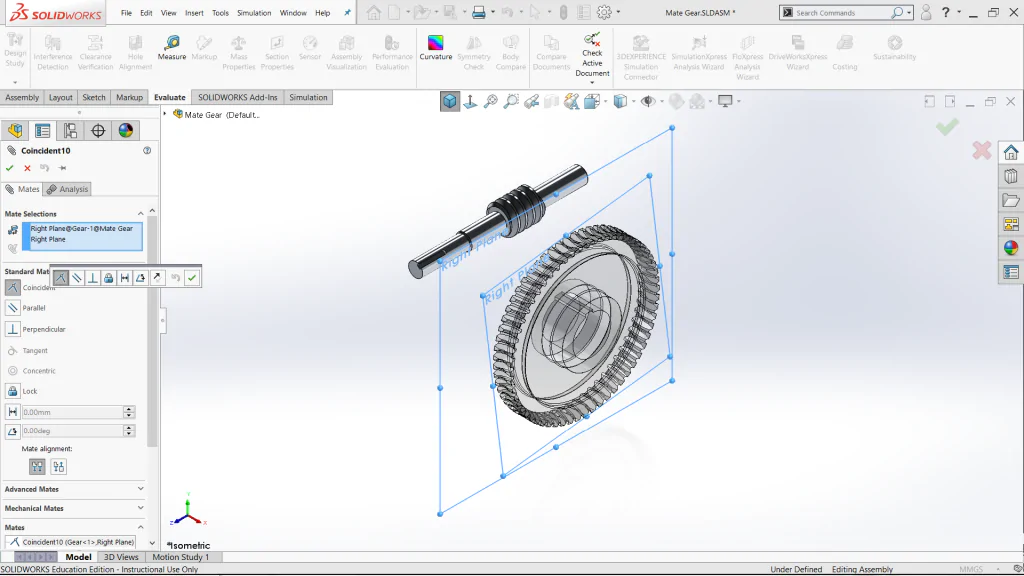Image resolution: width=1024 pixels, height=576 pixels.
Task: Select the Lock mate type
Action: 12,391
